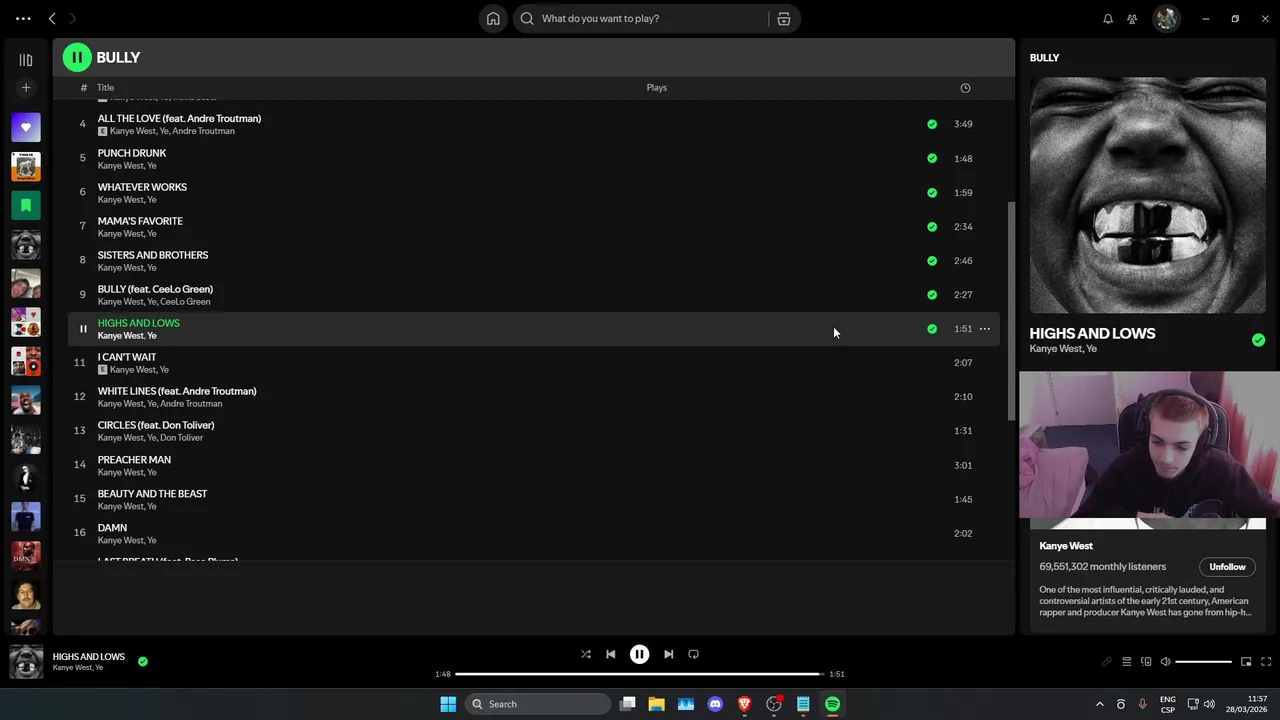The height and width of the screenshot is (720, 1280).
Task: Show hidden system tray icons
Action: (x=1100, y=704)
